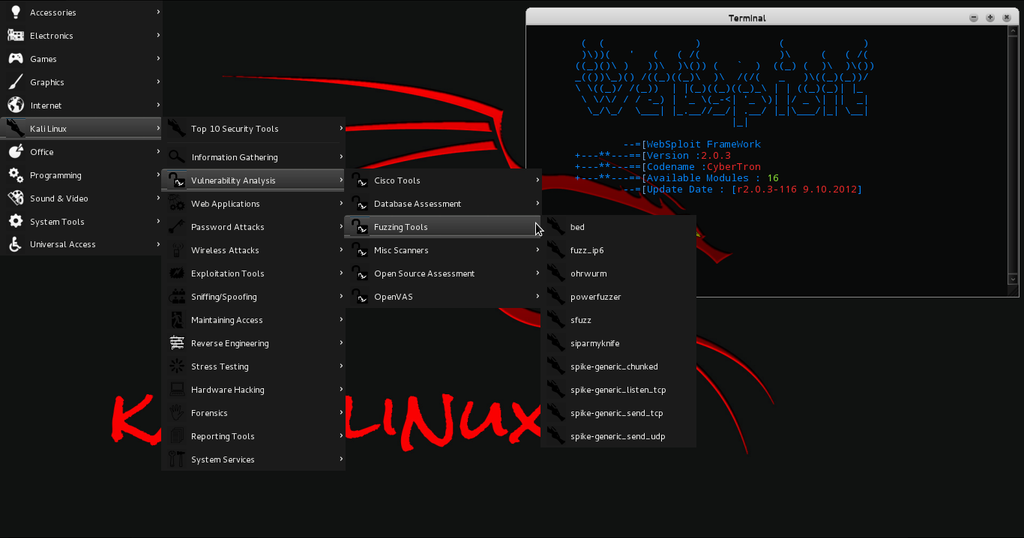The height and width of the screenshot is (538, 1024).
Task: Expand the Open Source Assessment arrow
Action: [x=537, y=273]
